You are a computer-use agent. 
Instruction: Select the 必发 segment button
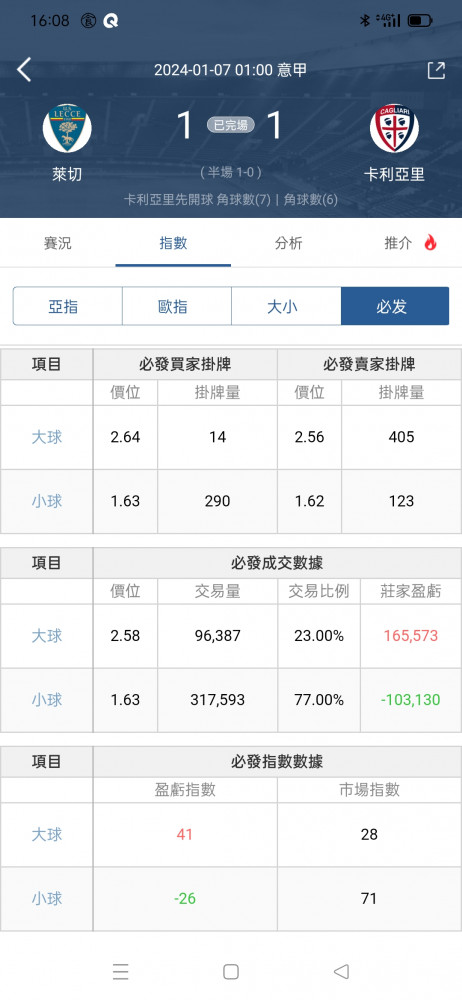coord(395,307)
